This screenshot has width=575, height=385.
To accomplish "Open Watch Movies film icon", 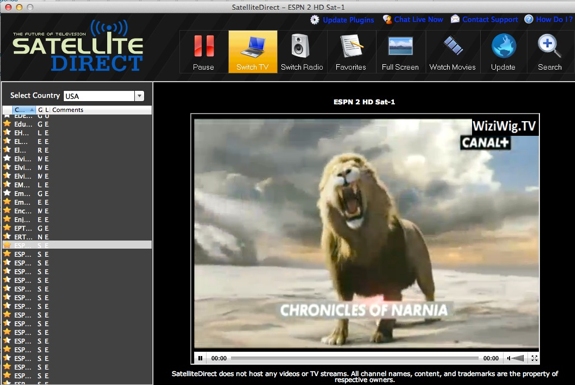I will (453, 46).
